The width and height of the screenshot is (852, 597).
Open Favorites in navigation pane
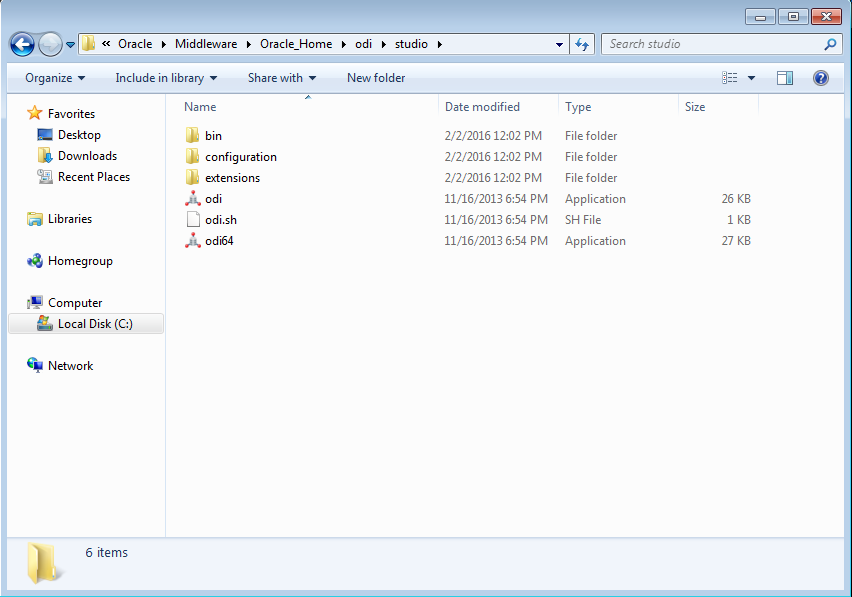71,114
